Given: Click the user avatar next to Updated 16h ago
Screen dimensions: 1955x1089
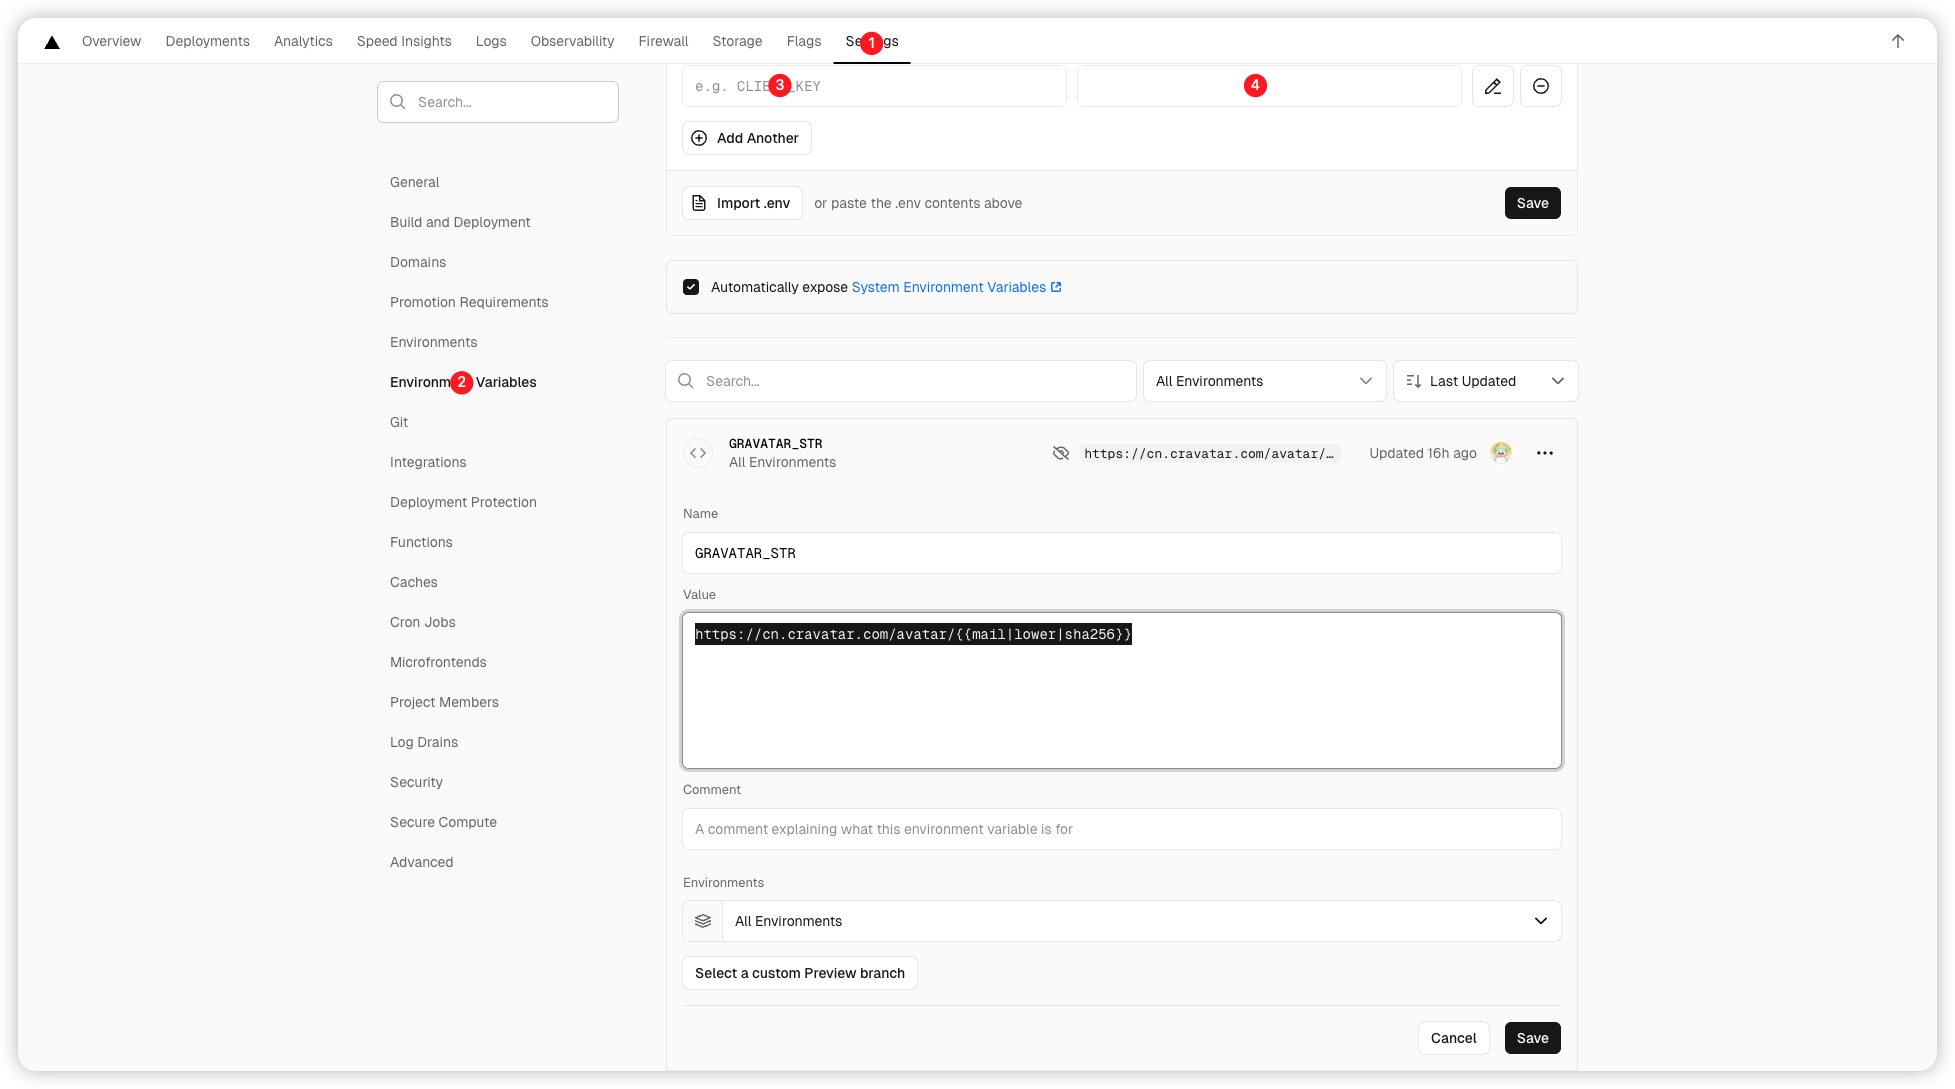Looking at the screenshot, I should 1500,453.
